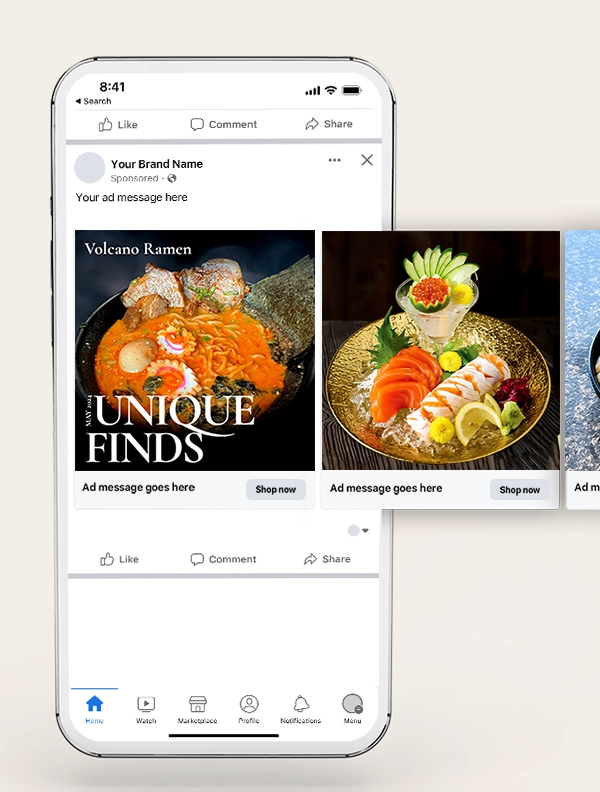Viewport: 600px width, 792px height.
Task: Tap the 8:41 clock in the status bar
Action: (x=112, y=87)
